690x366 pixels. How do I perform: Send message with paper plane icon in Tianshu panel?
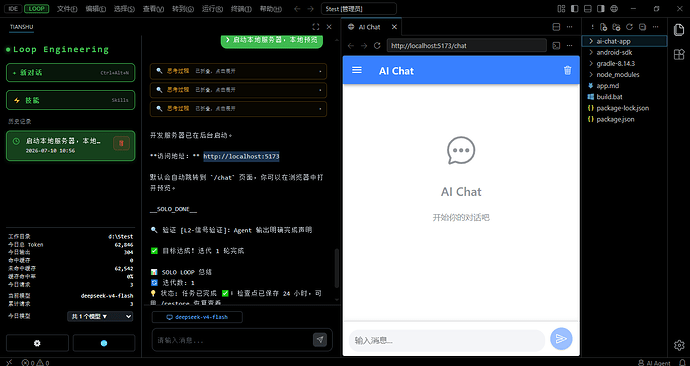pyautogui.click(x=320, y=340)
